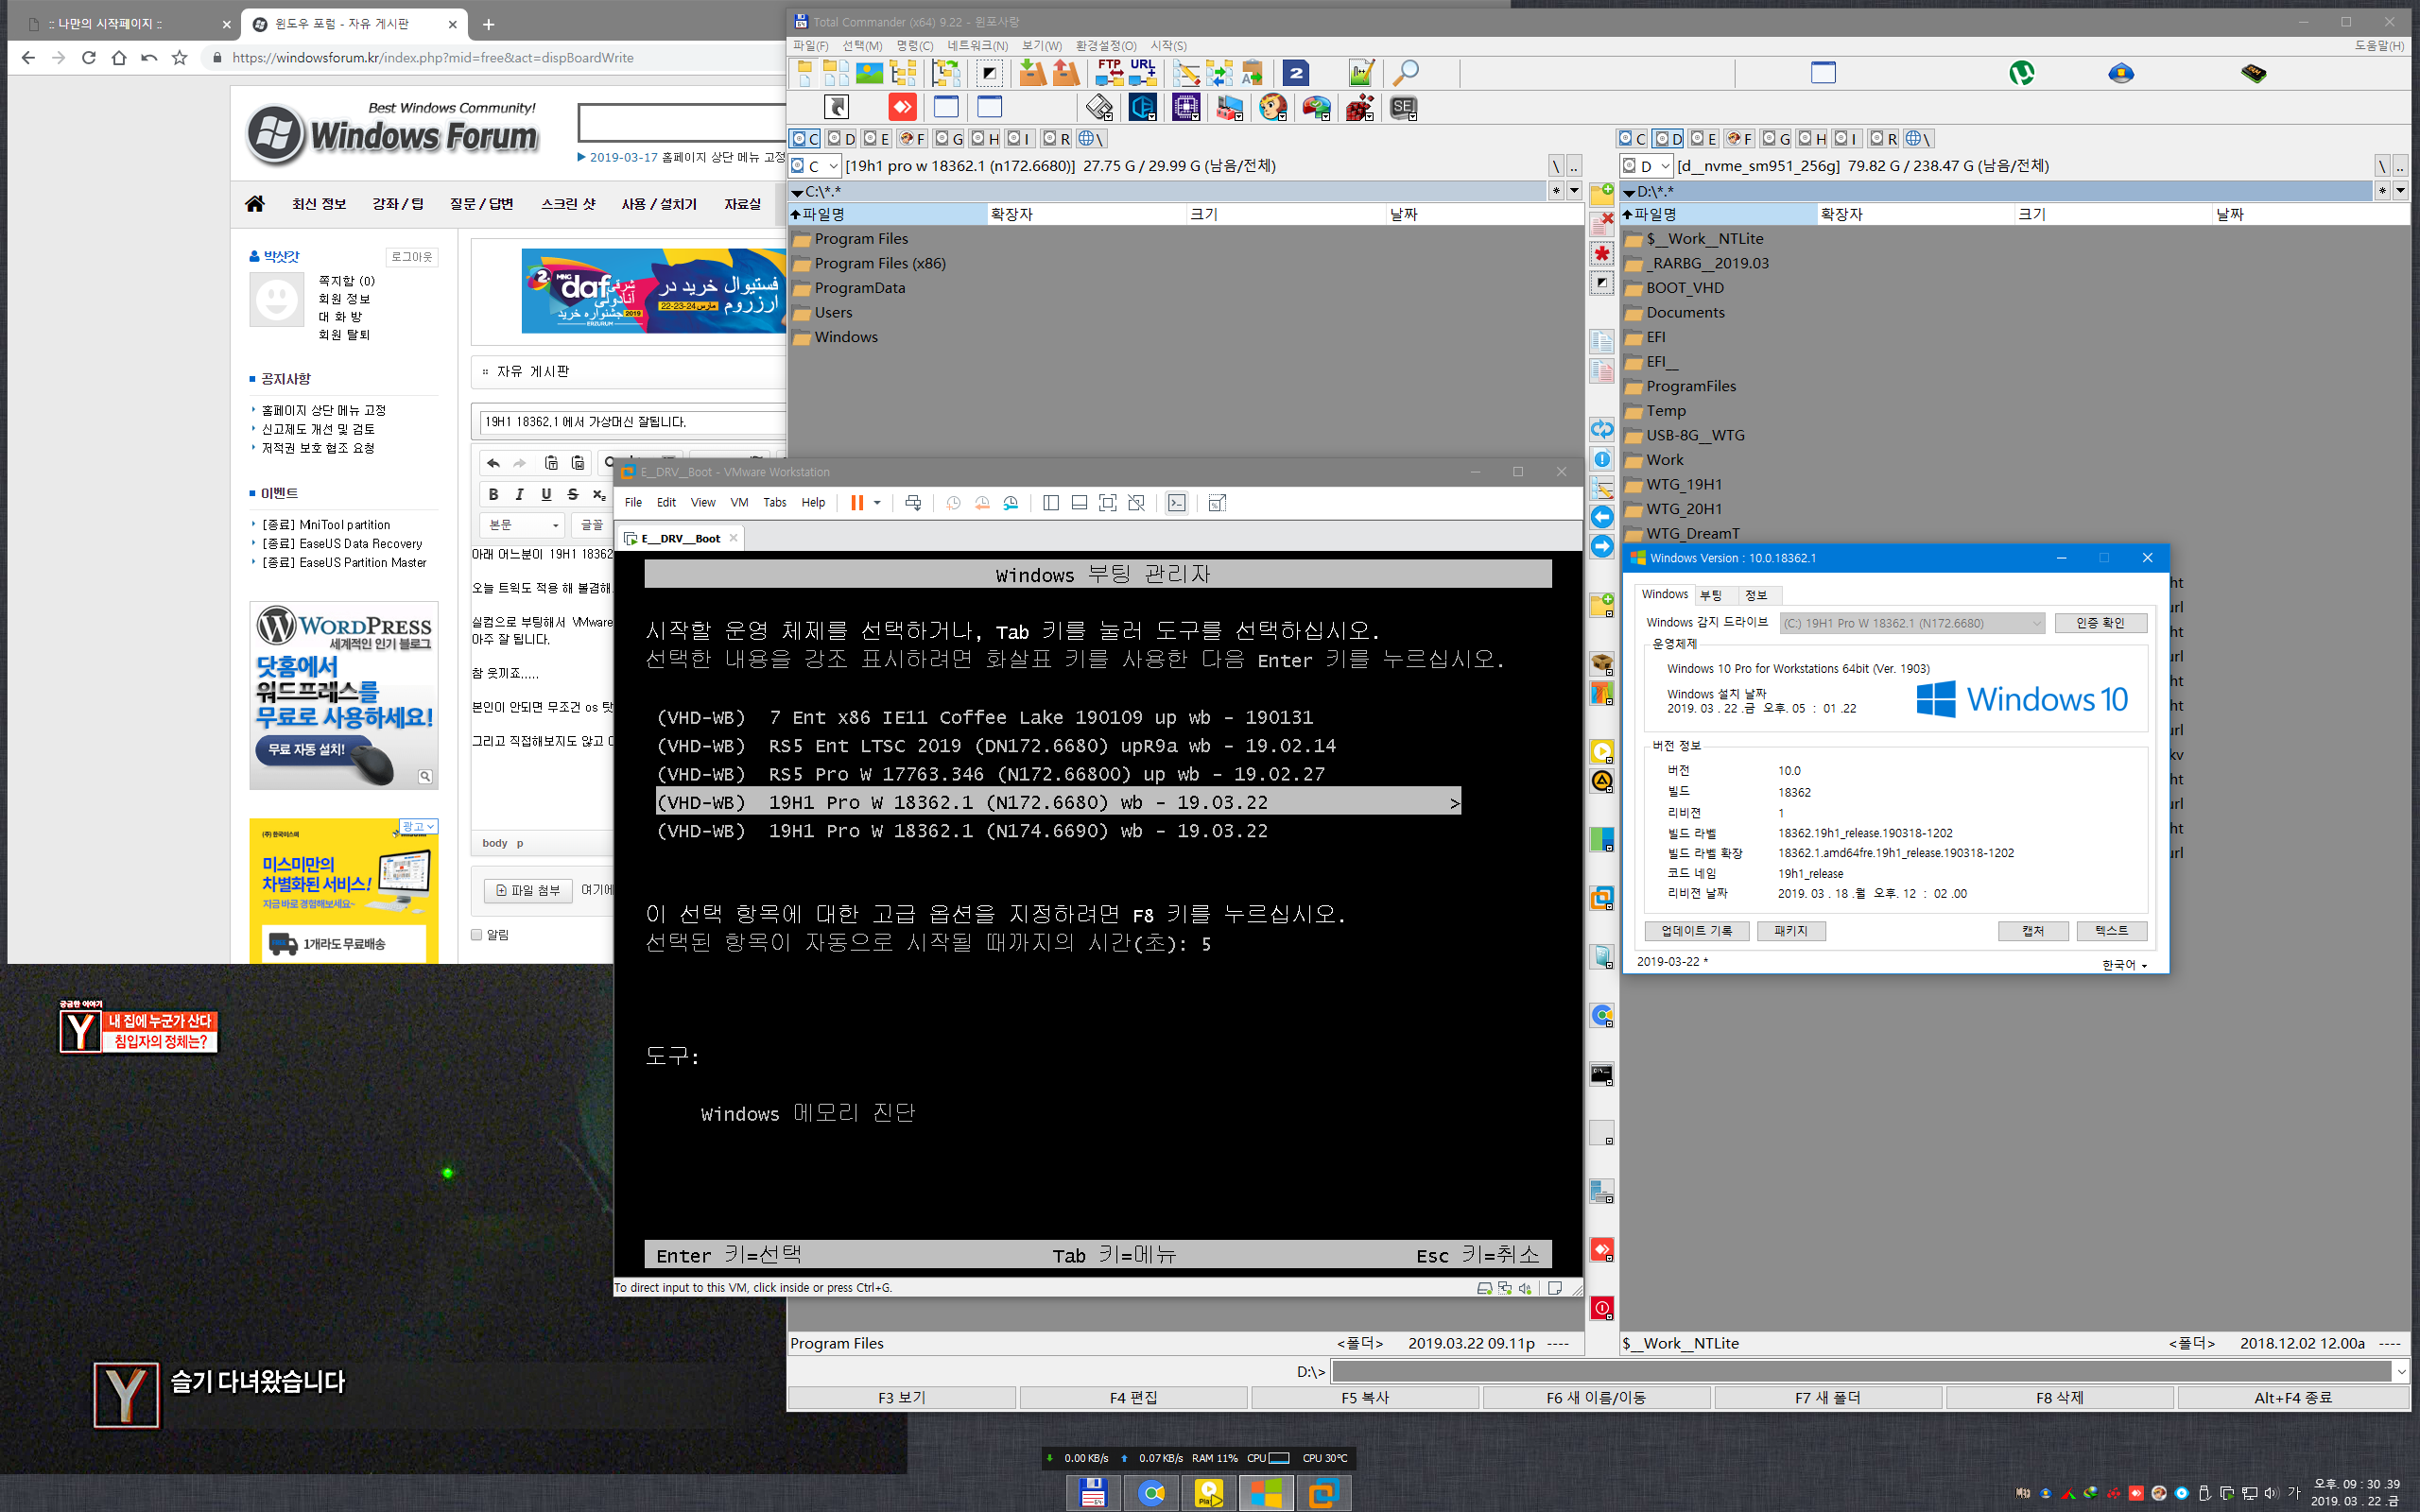
Task: Open the Tabs menu in VMware
Action: point(775,503)
